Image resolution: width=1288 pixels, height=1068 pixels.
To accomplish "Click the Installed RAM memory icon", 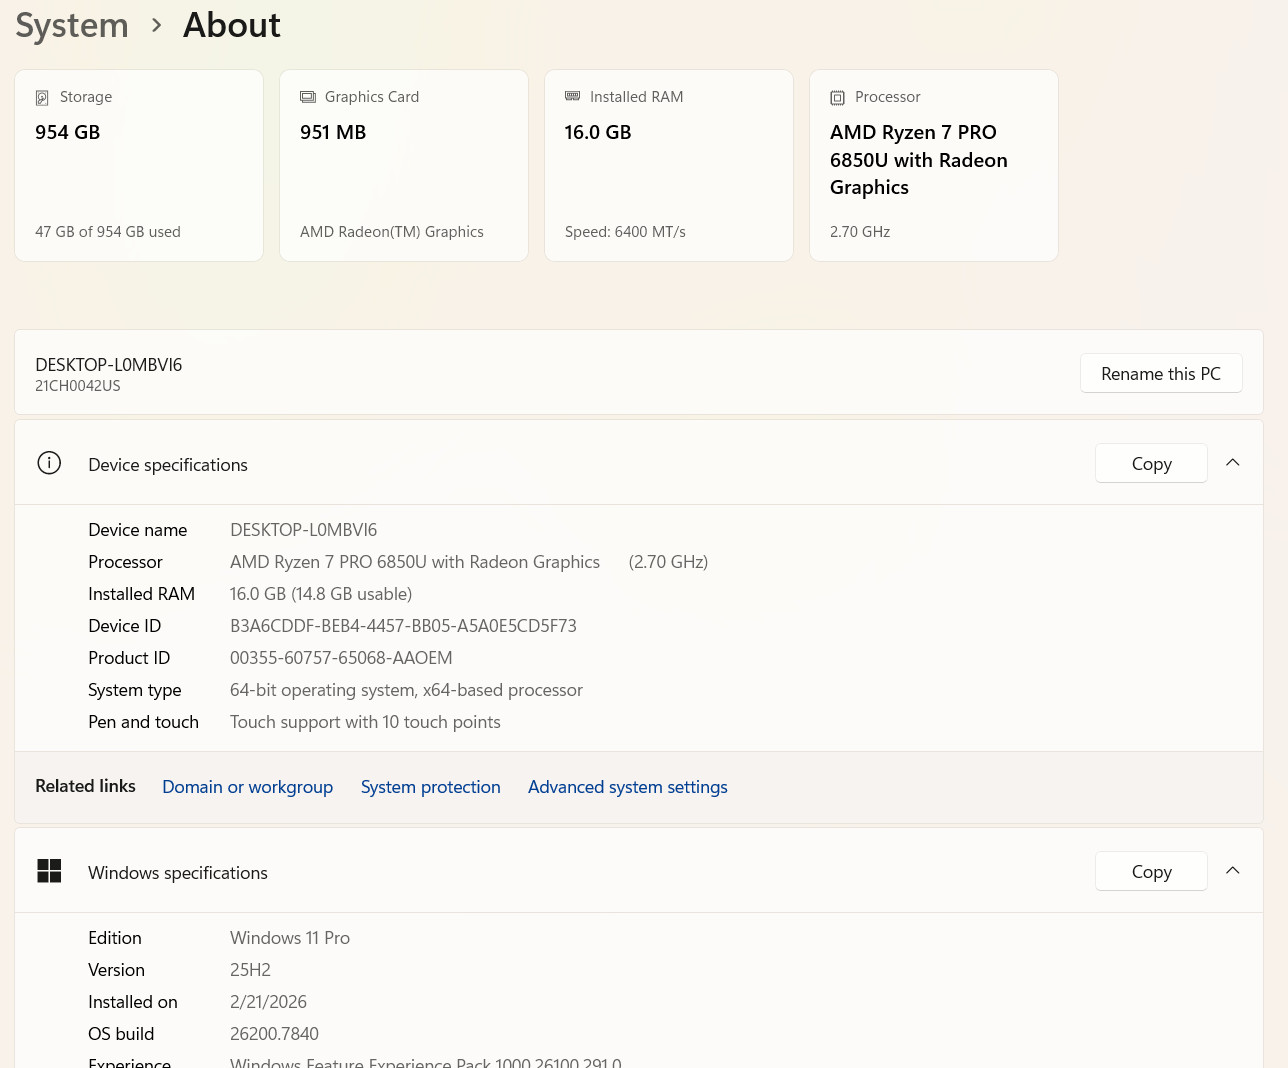I will 573,96.
